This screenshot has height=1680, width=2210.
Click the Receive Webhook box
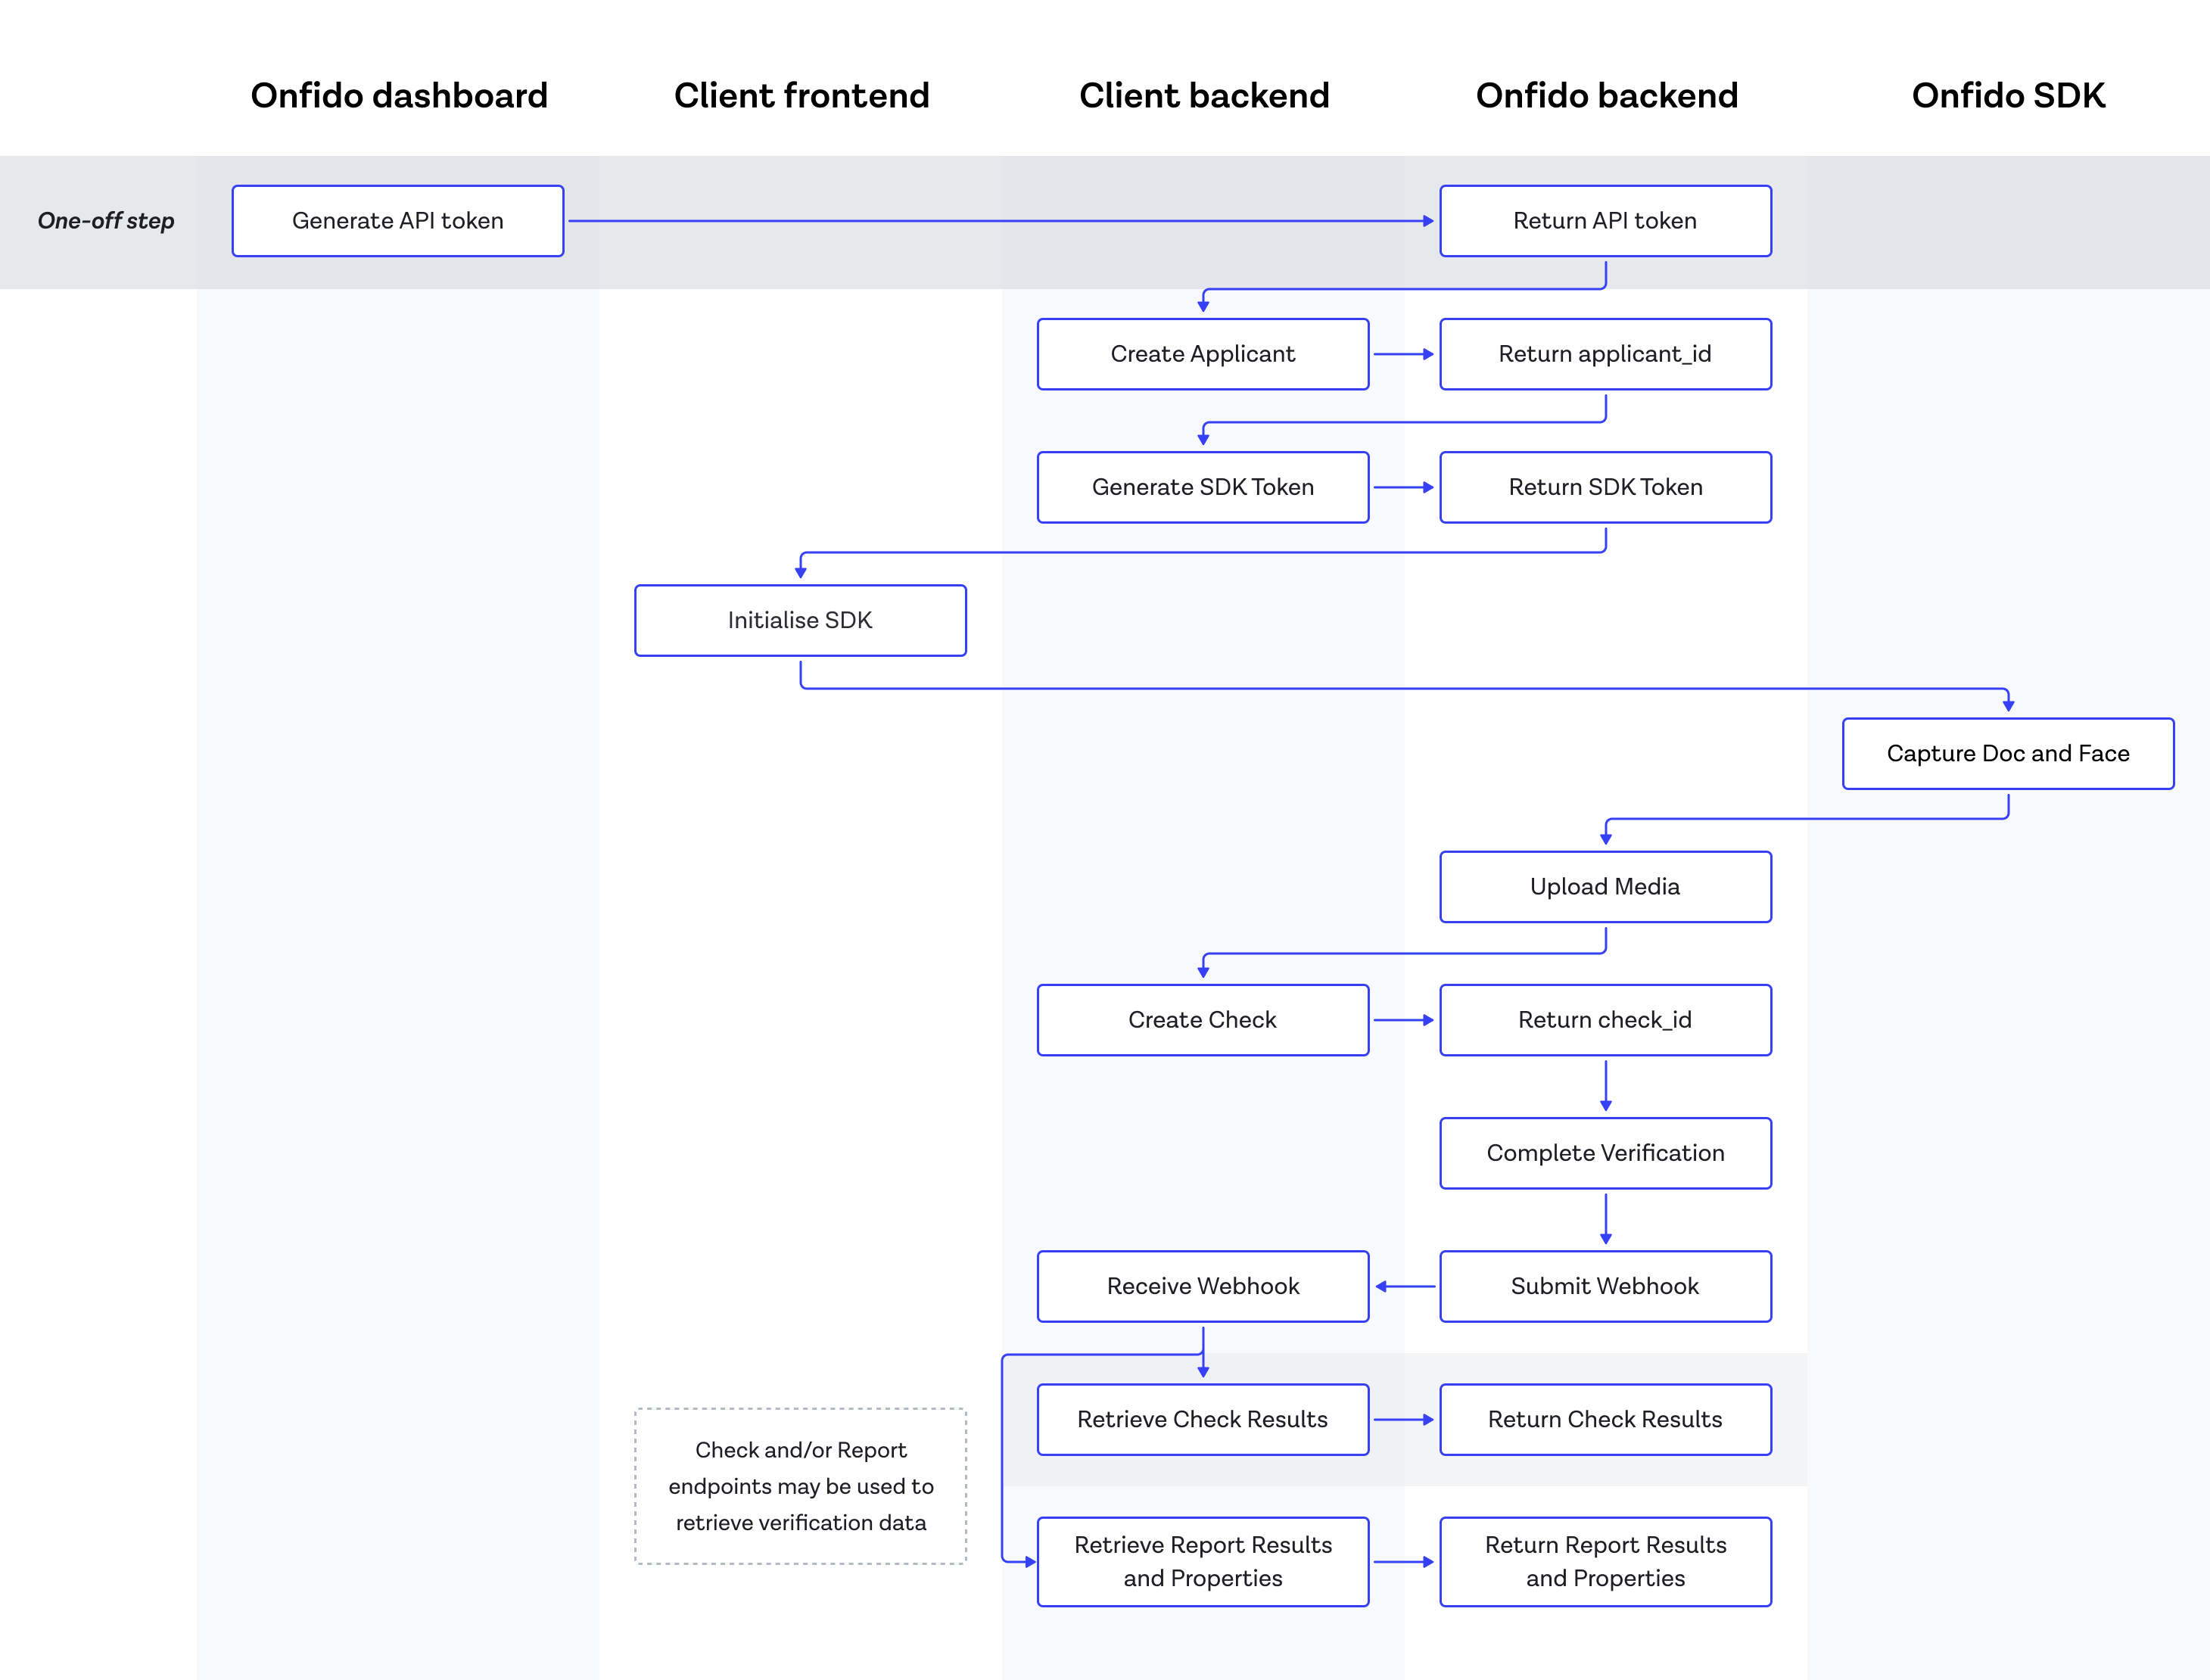click(1202, 1286)
